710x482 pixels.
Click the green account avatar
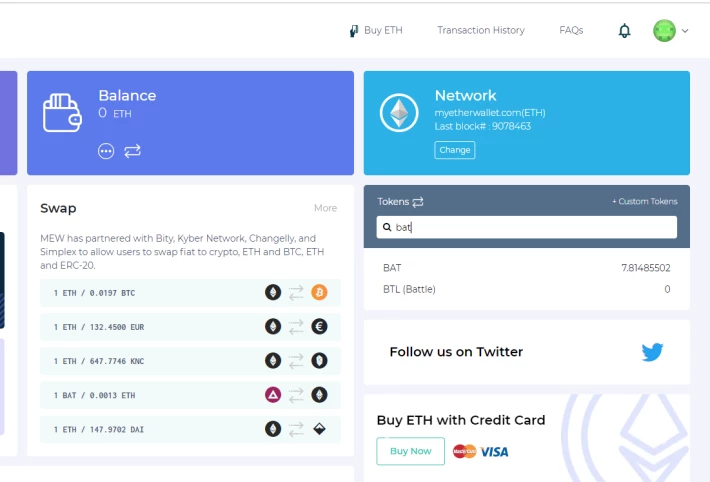pyautogui.click(x=664, y=31)
